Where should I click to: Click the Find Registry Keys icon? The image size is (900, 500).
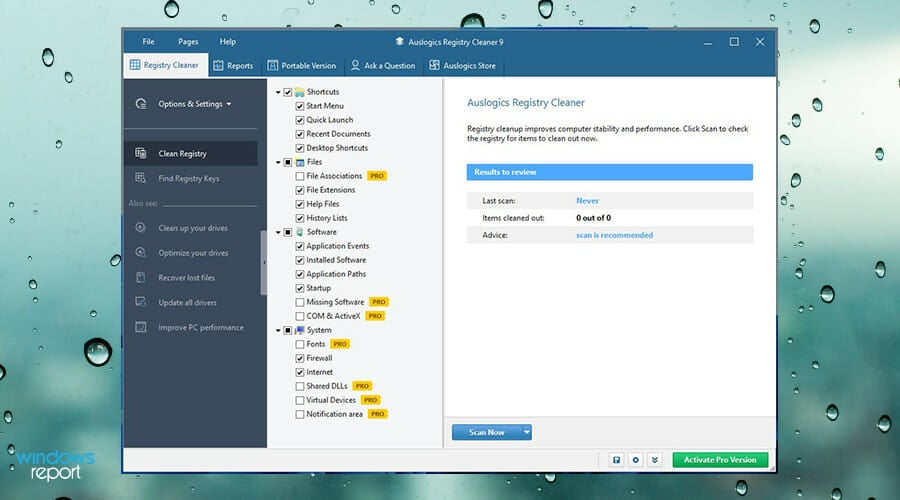141,178
